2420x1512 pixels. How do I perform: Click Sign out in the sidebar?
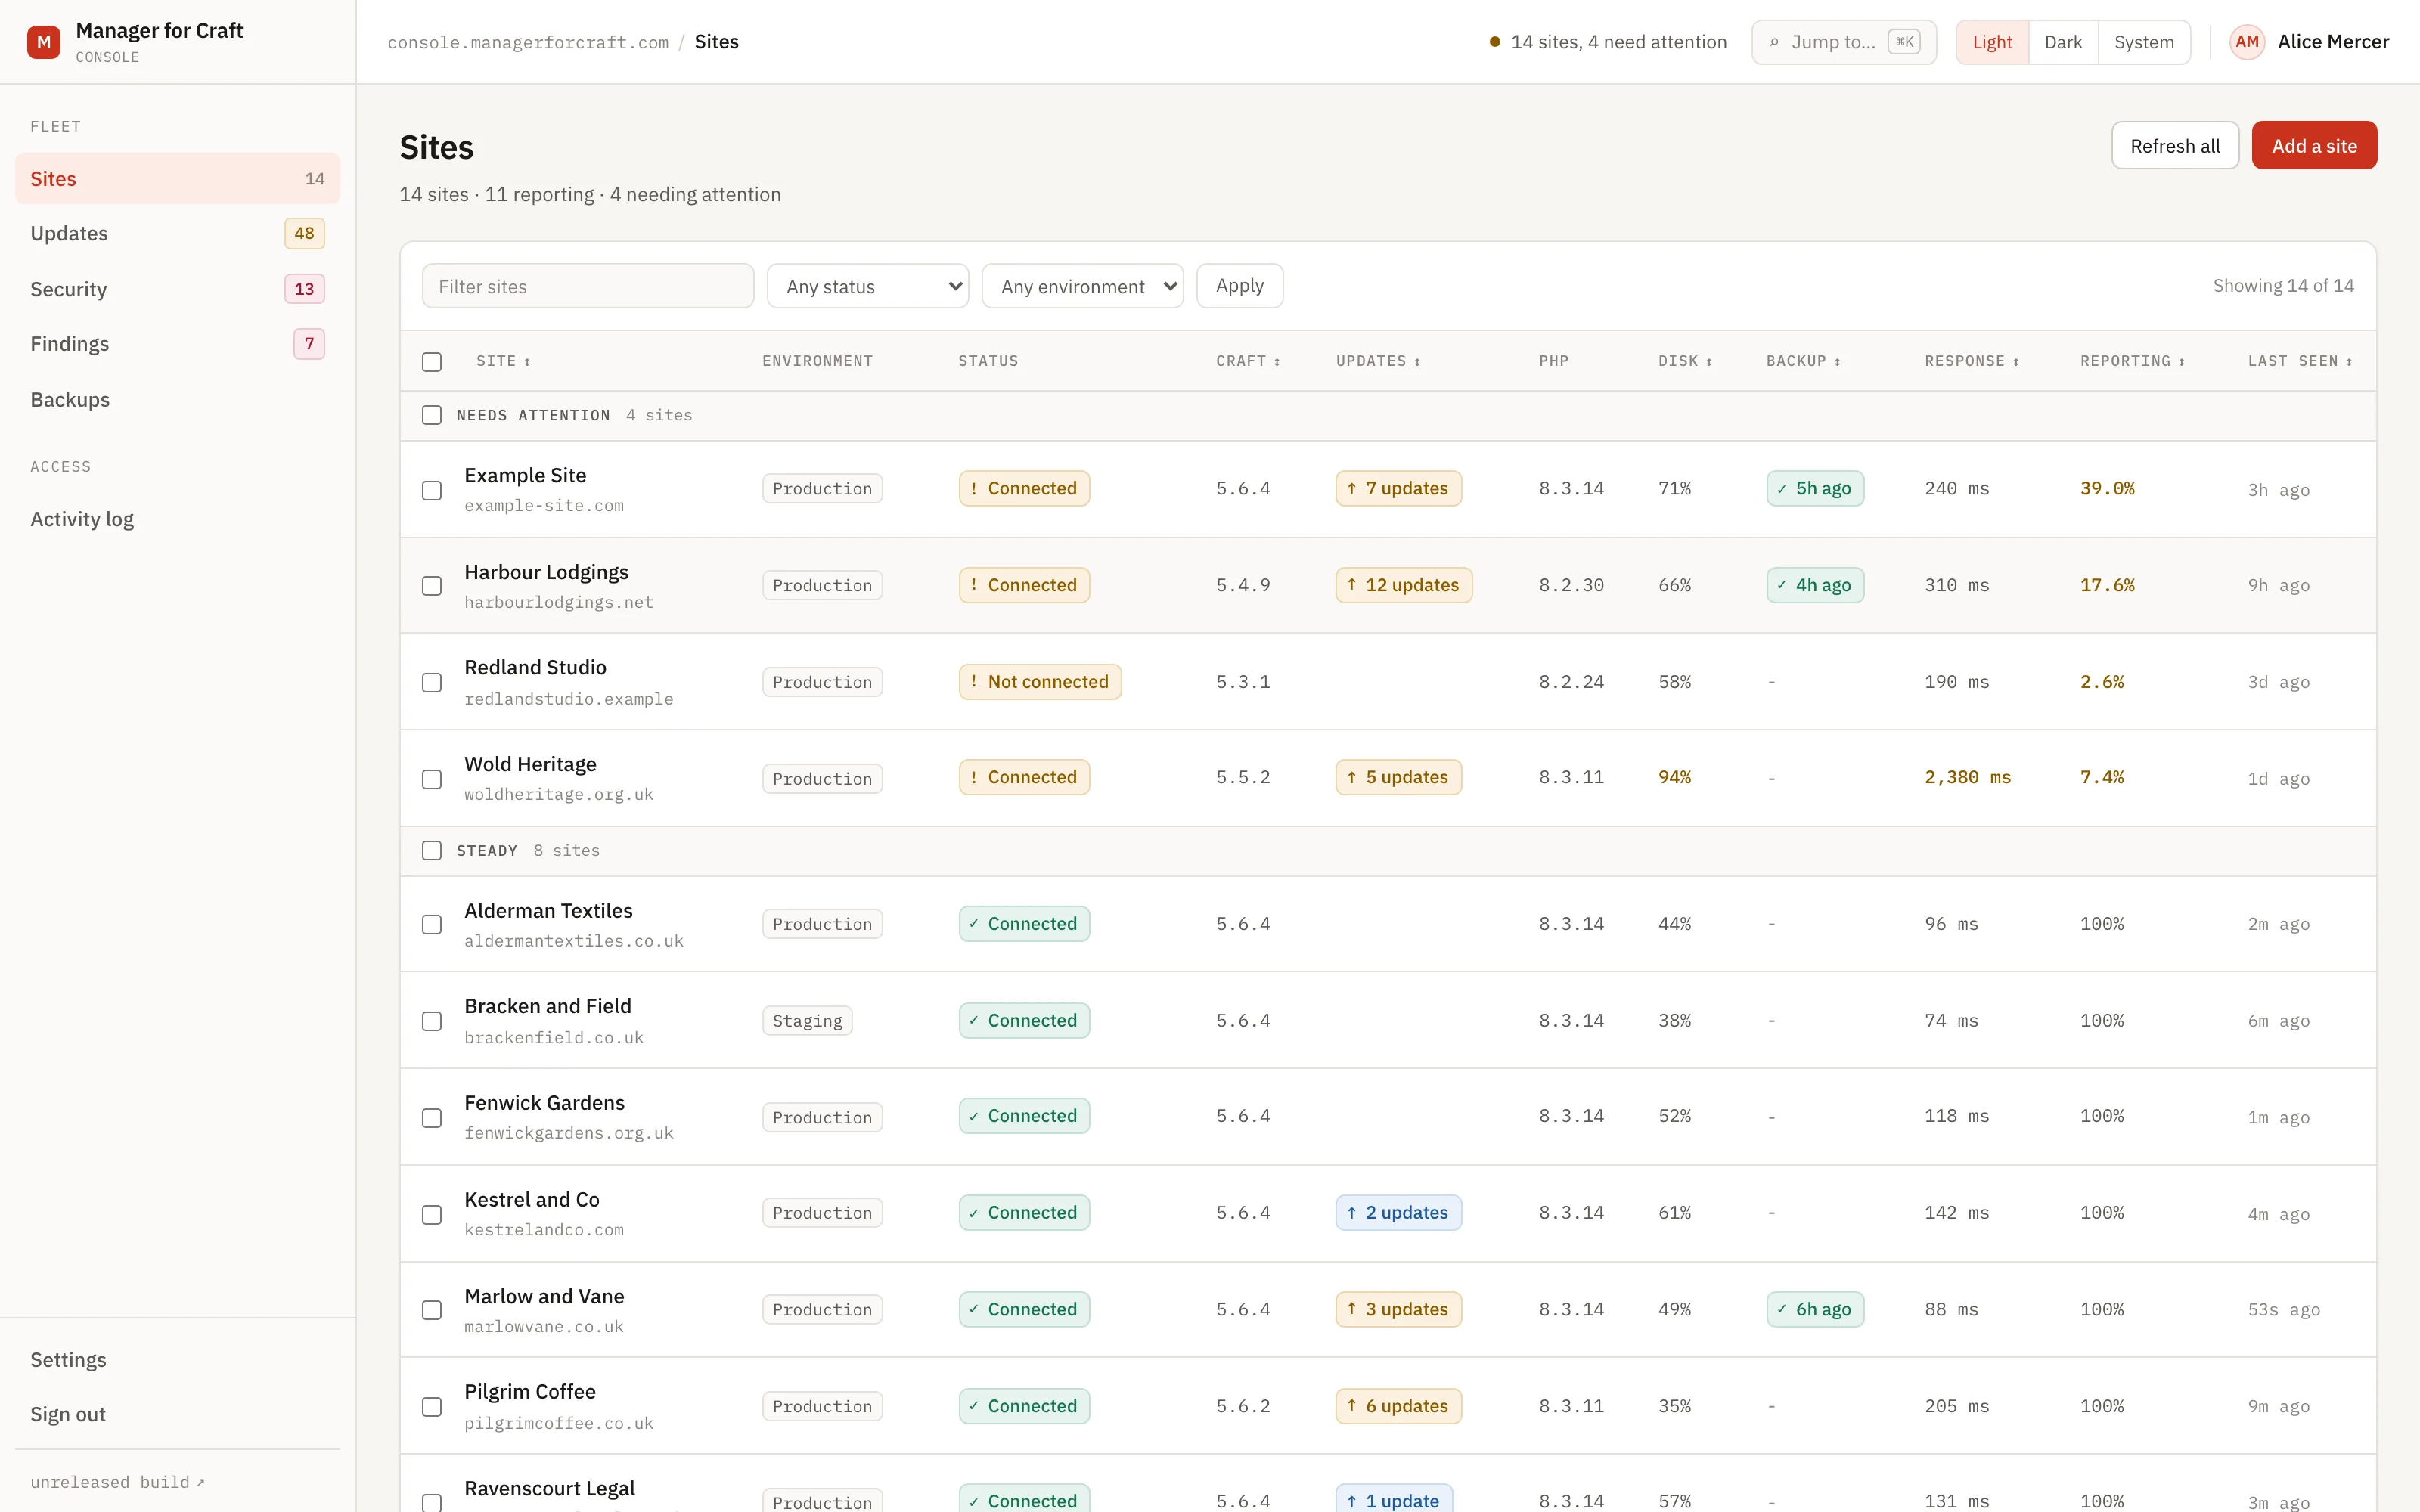point(177,1414)
